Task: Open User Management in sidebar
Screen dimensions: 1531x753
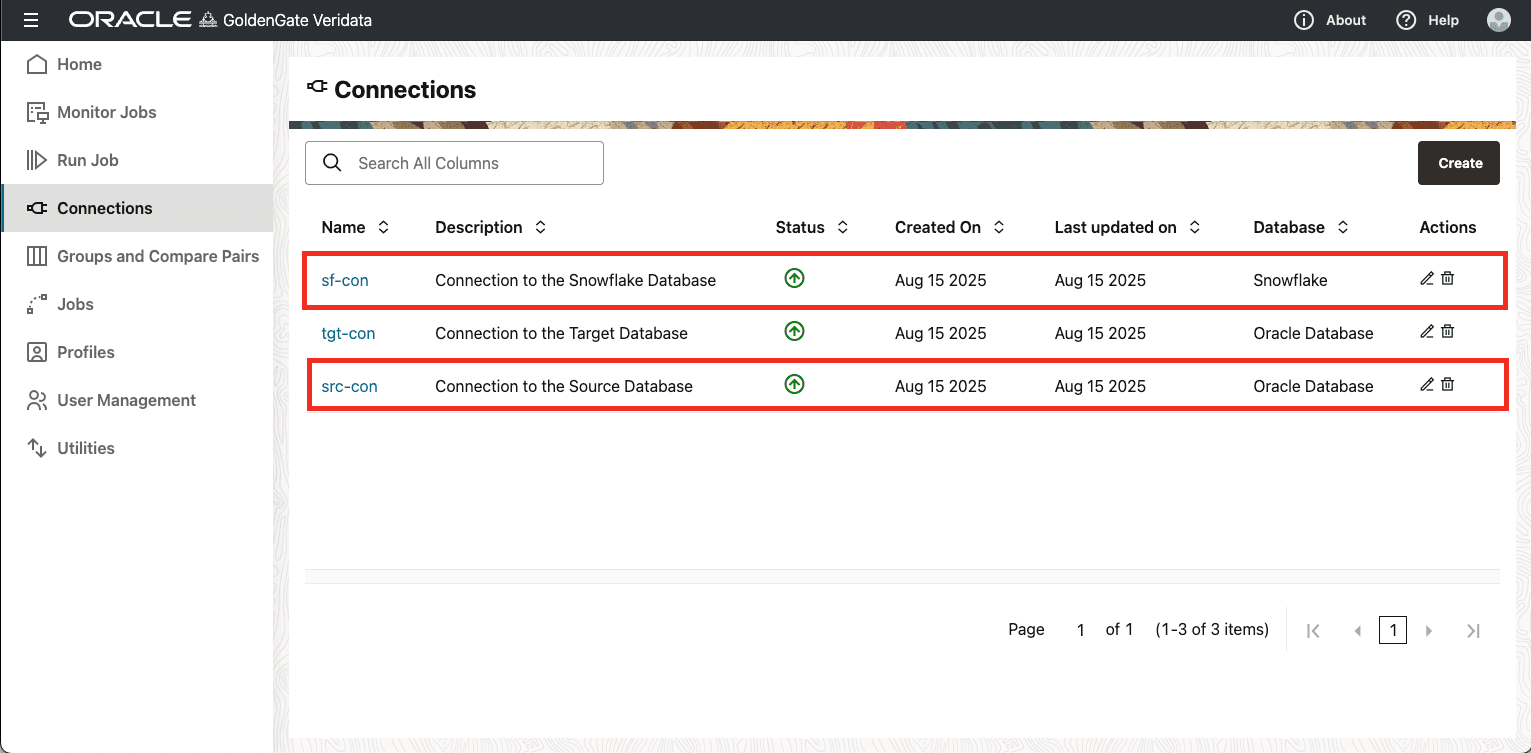Action: pyautogui.click(x=137, y=400)
